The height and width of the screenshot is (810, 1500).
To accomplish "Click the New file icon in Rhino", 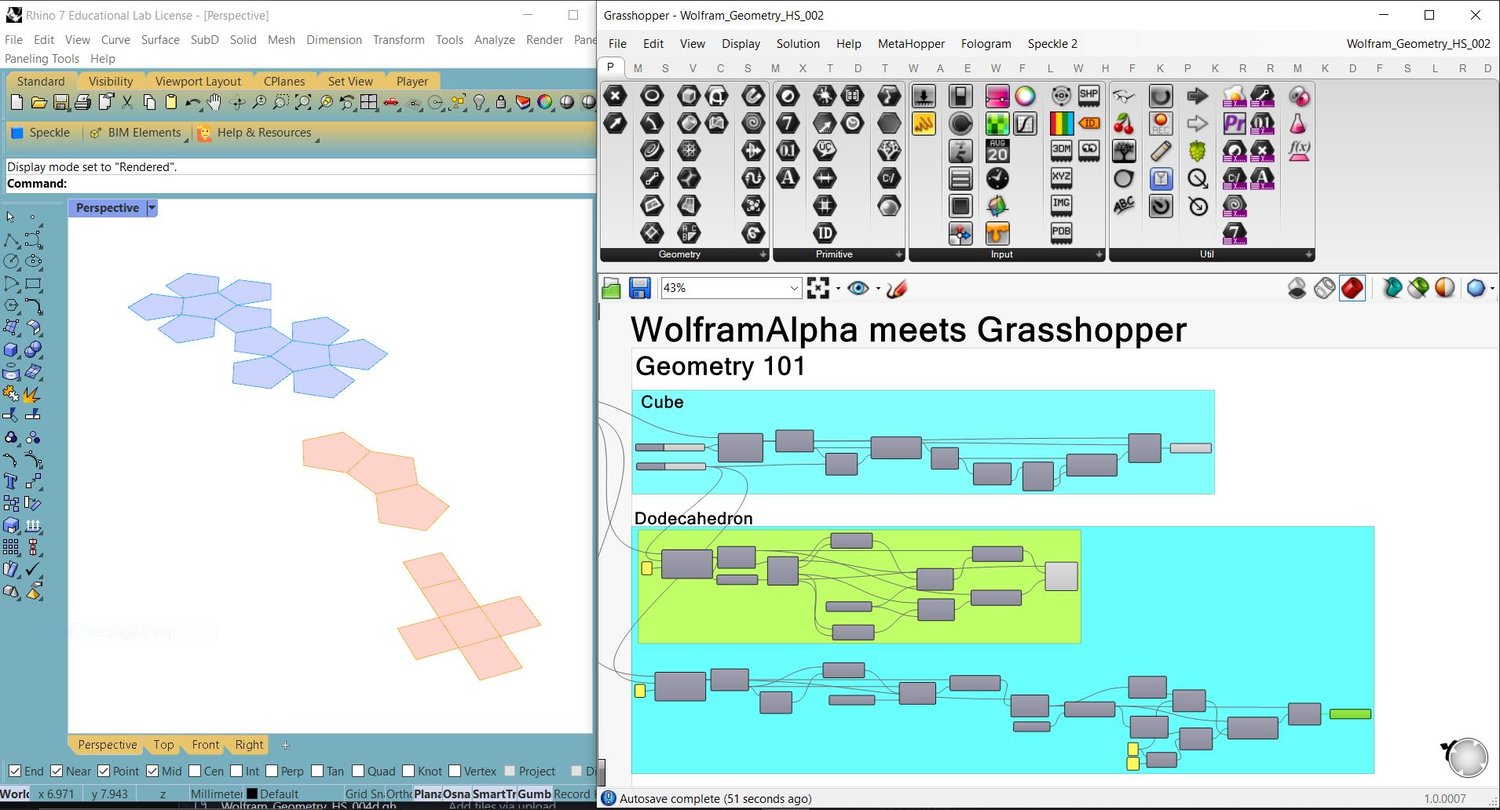I will tap(16, 102).
